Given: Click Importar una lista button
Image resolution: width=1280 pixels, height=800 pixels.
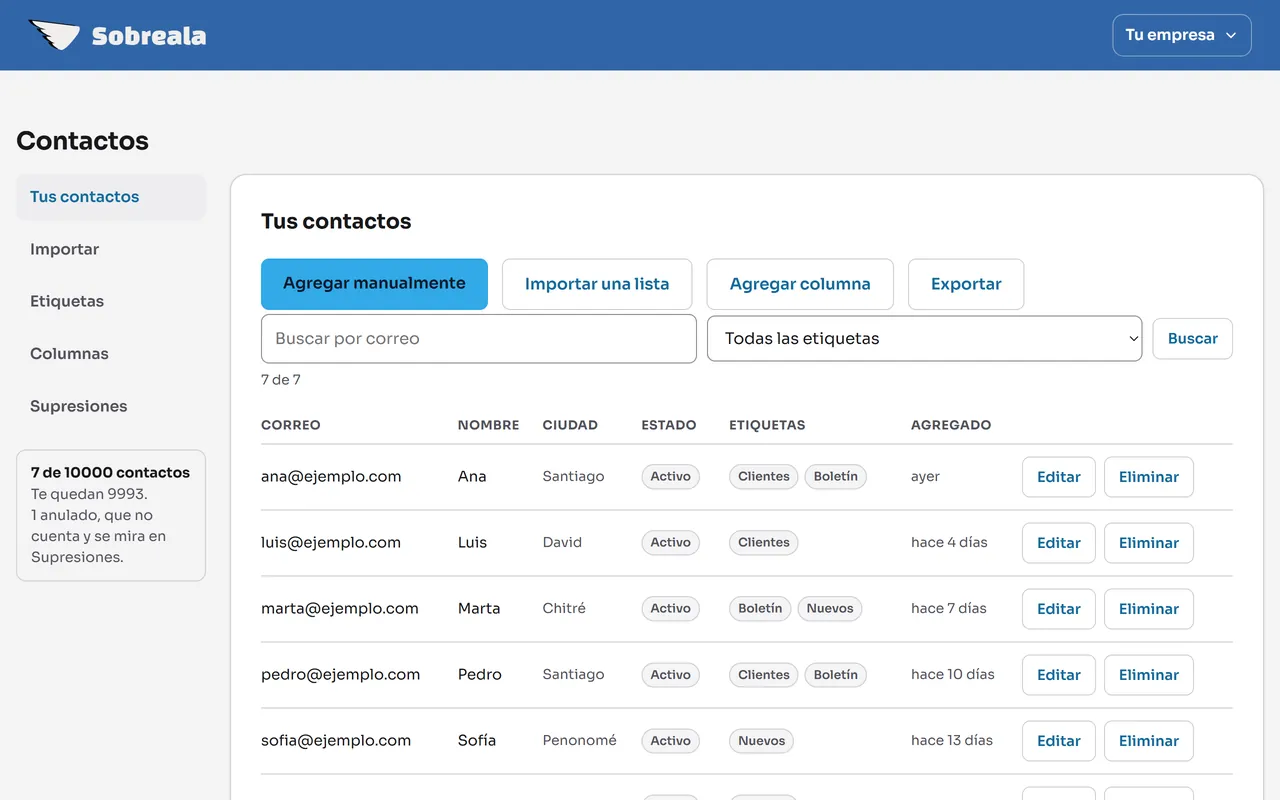Looking at the screenshot, I should coord(597,284).
